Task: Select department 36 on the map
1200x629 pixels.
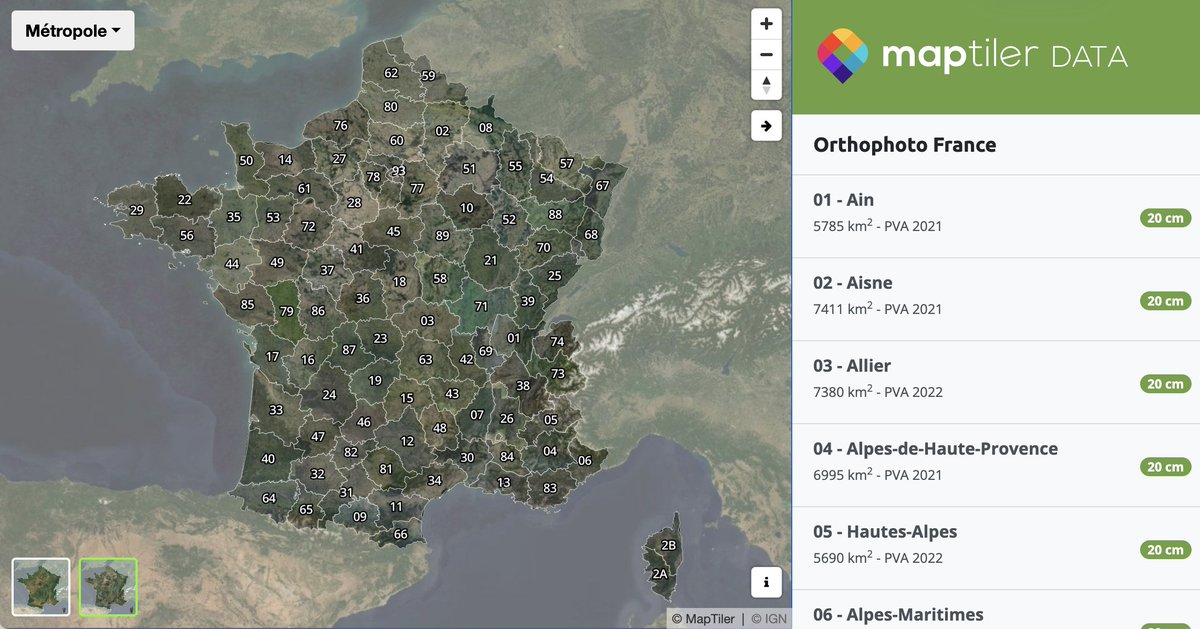Action: tap(362, 299)
